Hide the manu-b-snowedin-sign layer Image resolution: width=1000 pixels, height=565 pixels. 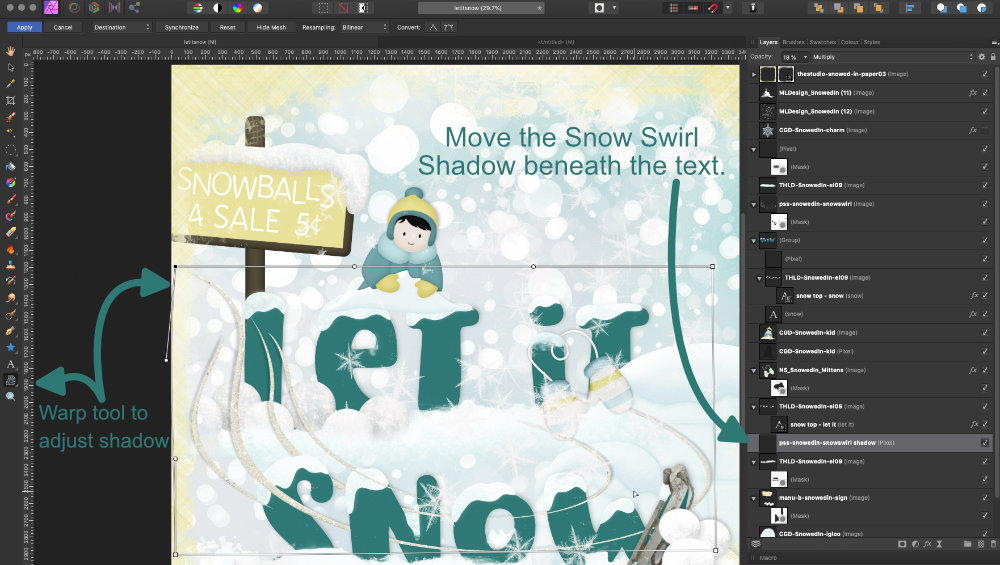point(985,497)
